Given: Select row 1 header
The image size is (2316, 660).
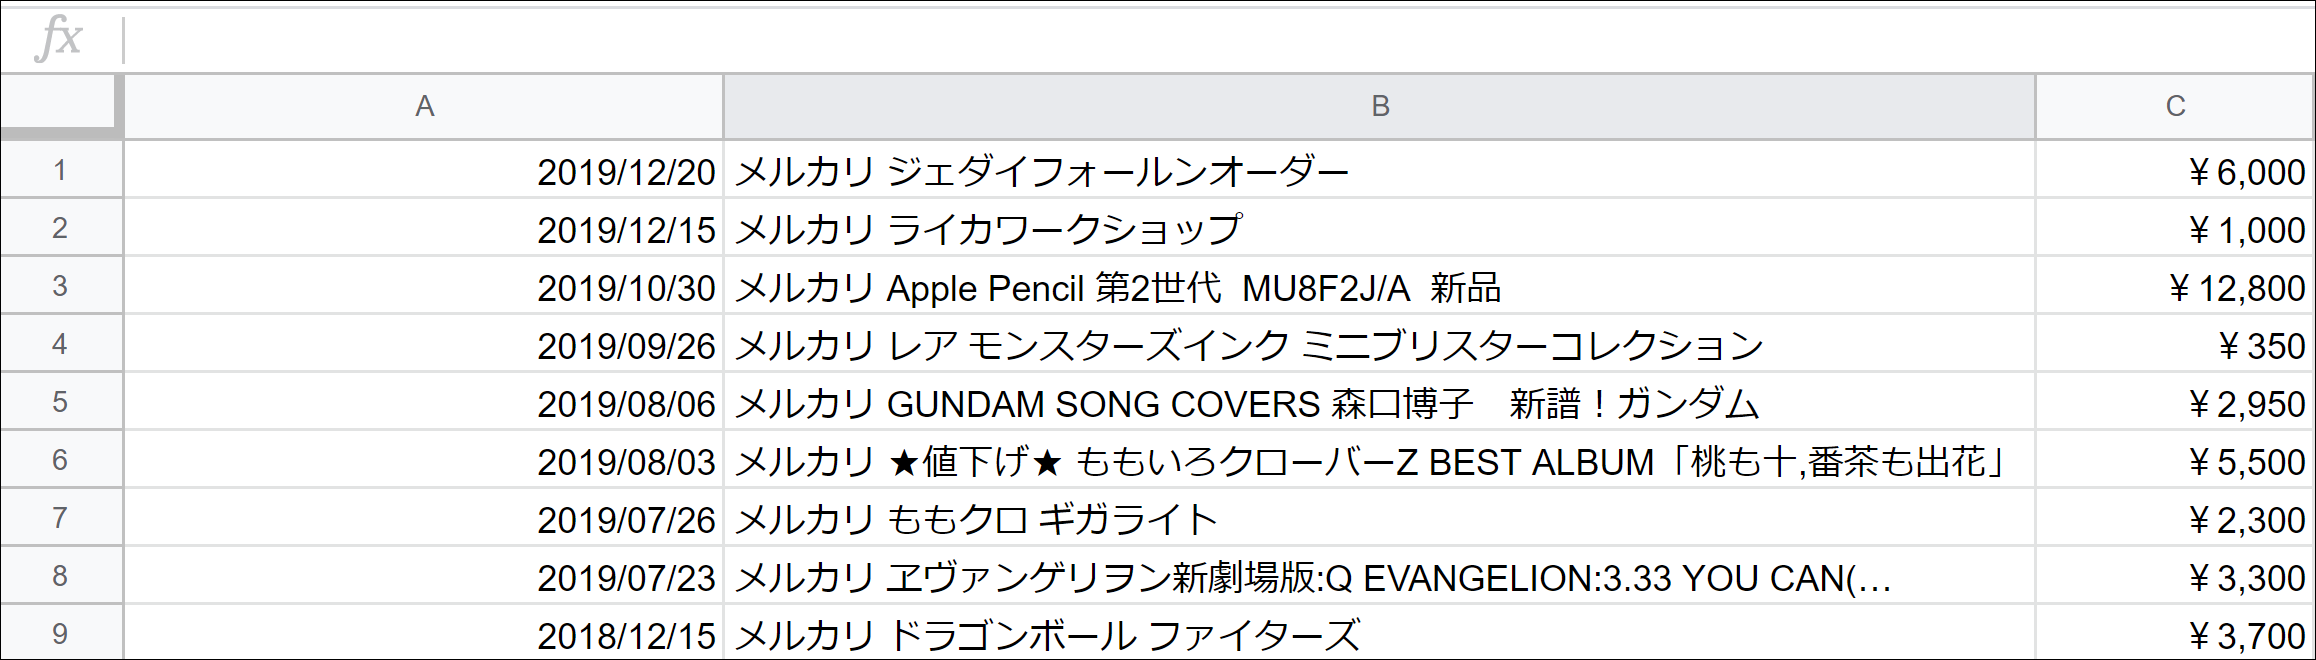Looking at the screenshot, I should tap(61, 170).
